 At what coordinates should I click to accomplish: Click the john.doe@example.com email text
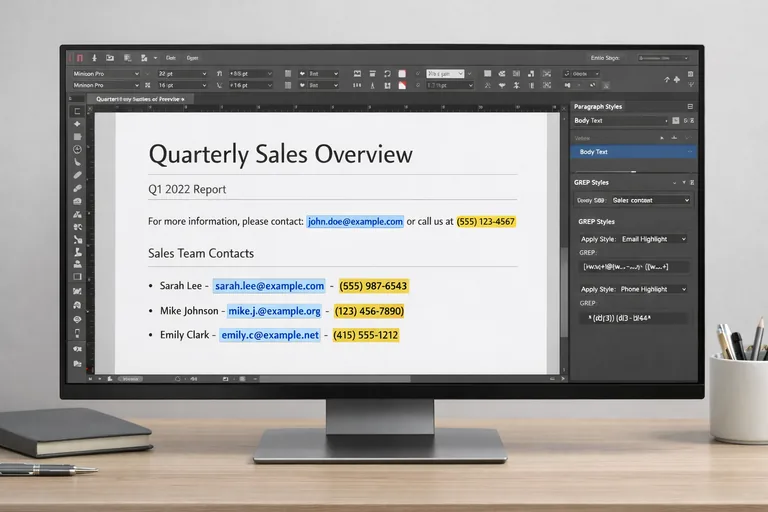[x=355, y=221]
